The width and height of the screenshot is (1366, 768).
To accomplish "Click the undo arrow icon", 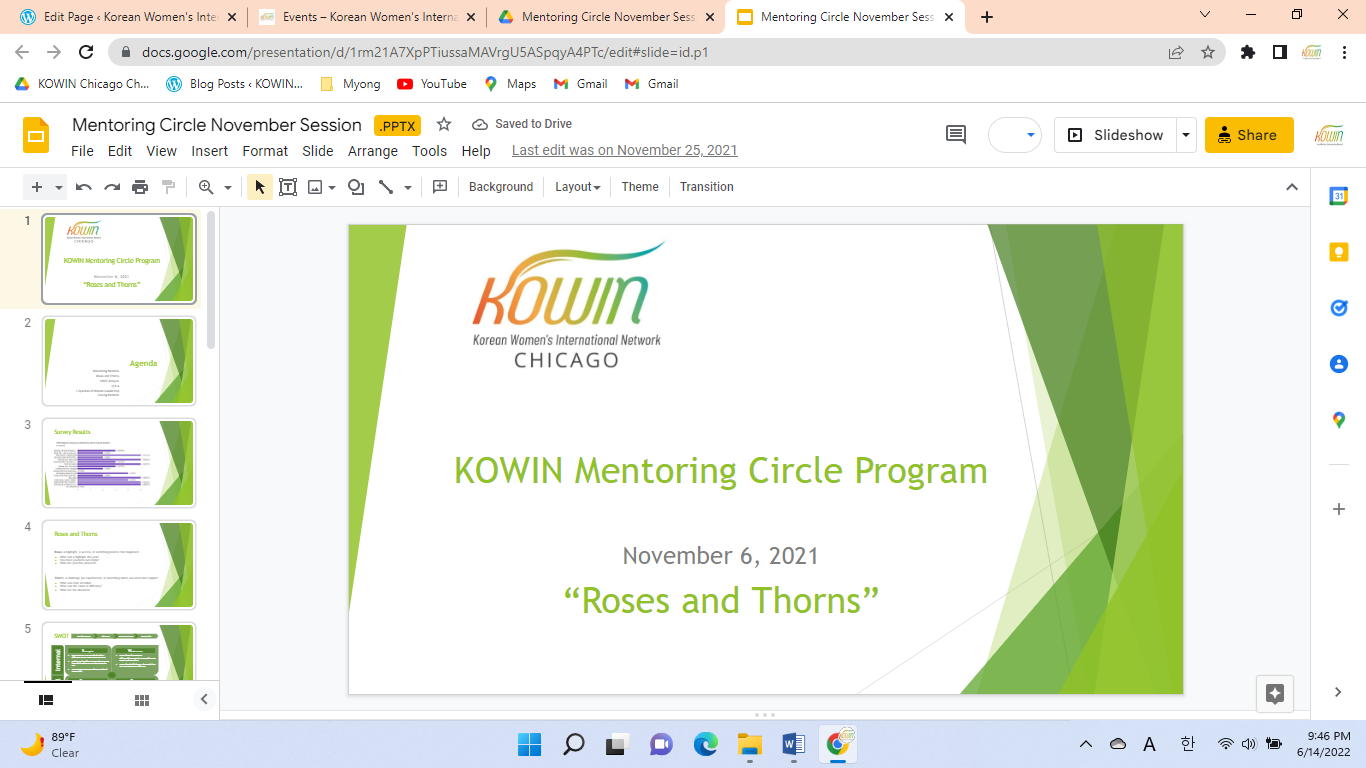I will 84,187.
